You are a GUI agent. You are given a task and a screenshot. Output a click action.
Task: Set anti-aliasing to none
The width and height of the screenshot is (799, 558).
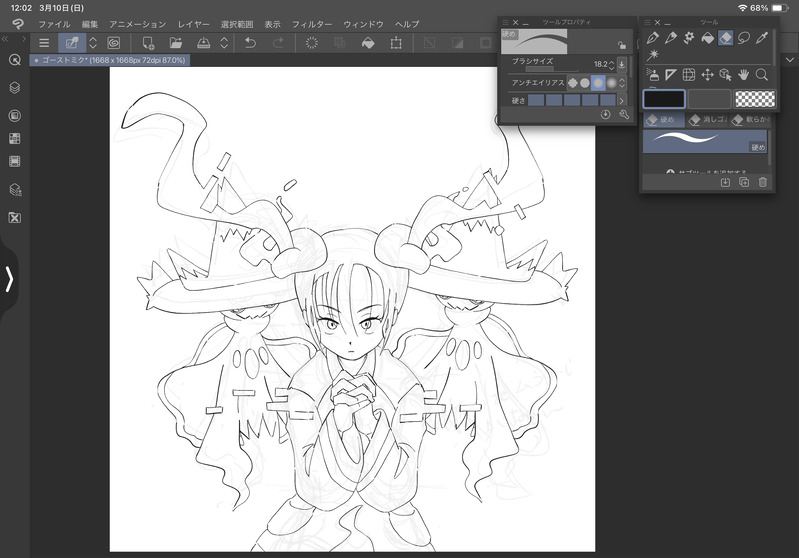573,83
